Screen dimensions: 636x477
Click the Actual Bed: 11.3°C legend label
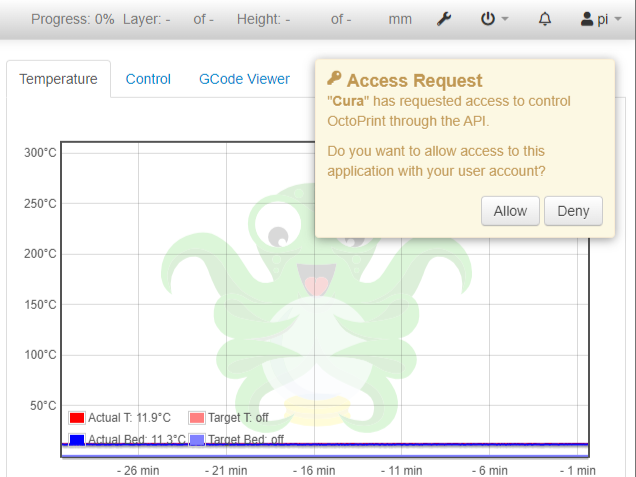coord(137,440)
